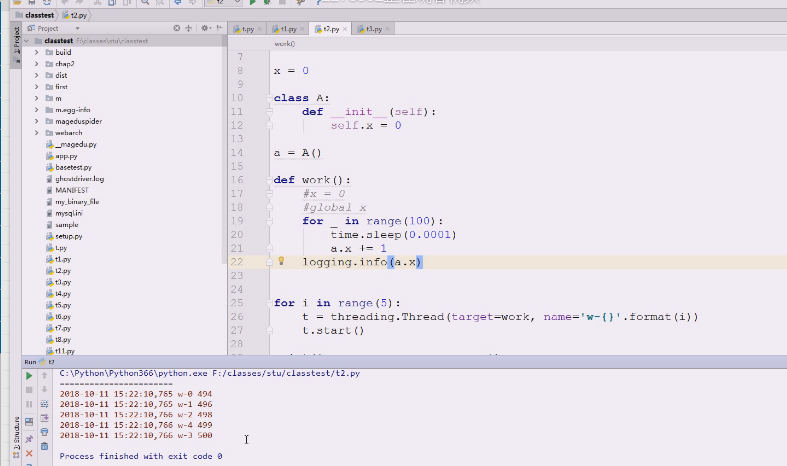787x466 pixels.
Task: Pin the Run tab with pin icon
Action: pyautogui.click(x=29, y=439)
